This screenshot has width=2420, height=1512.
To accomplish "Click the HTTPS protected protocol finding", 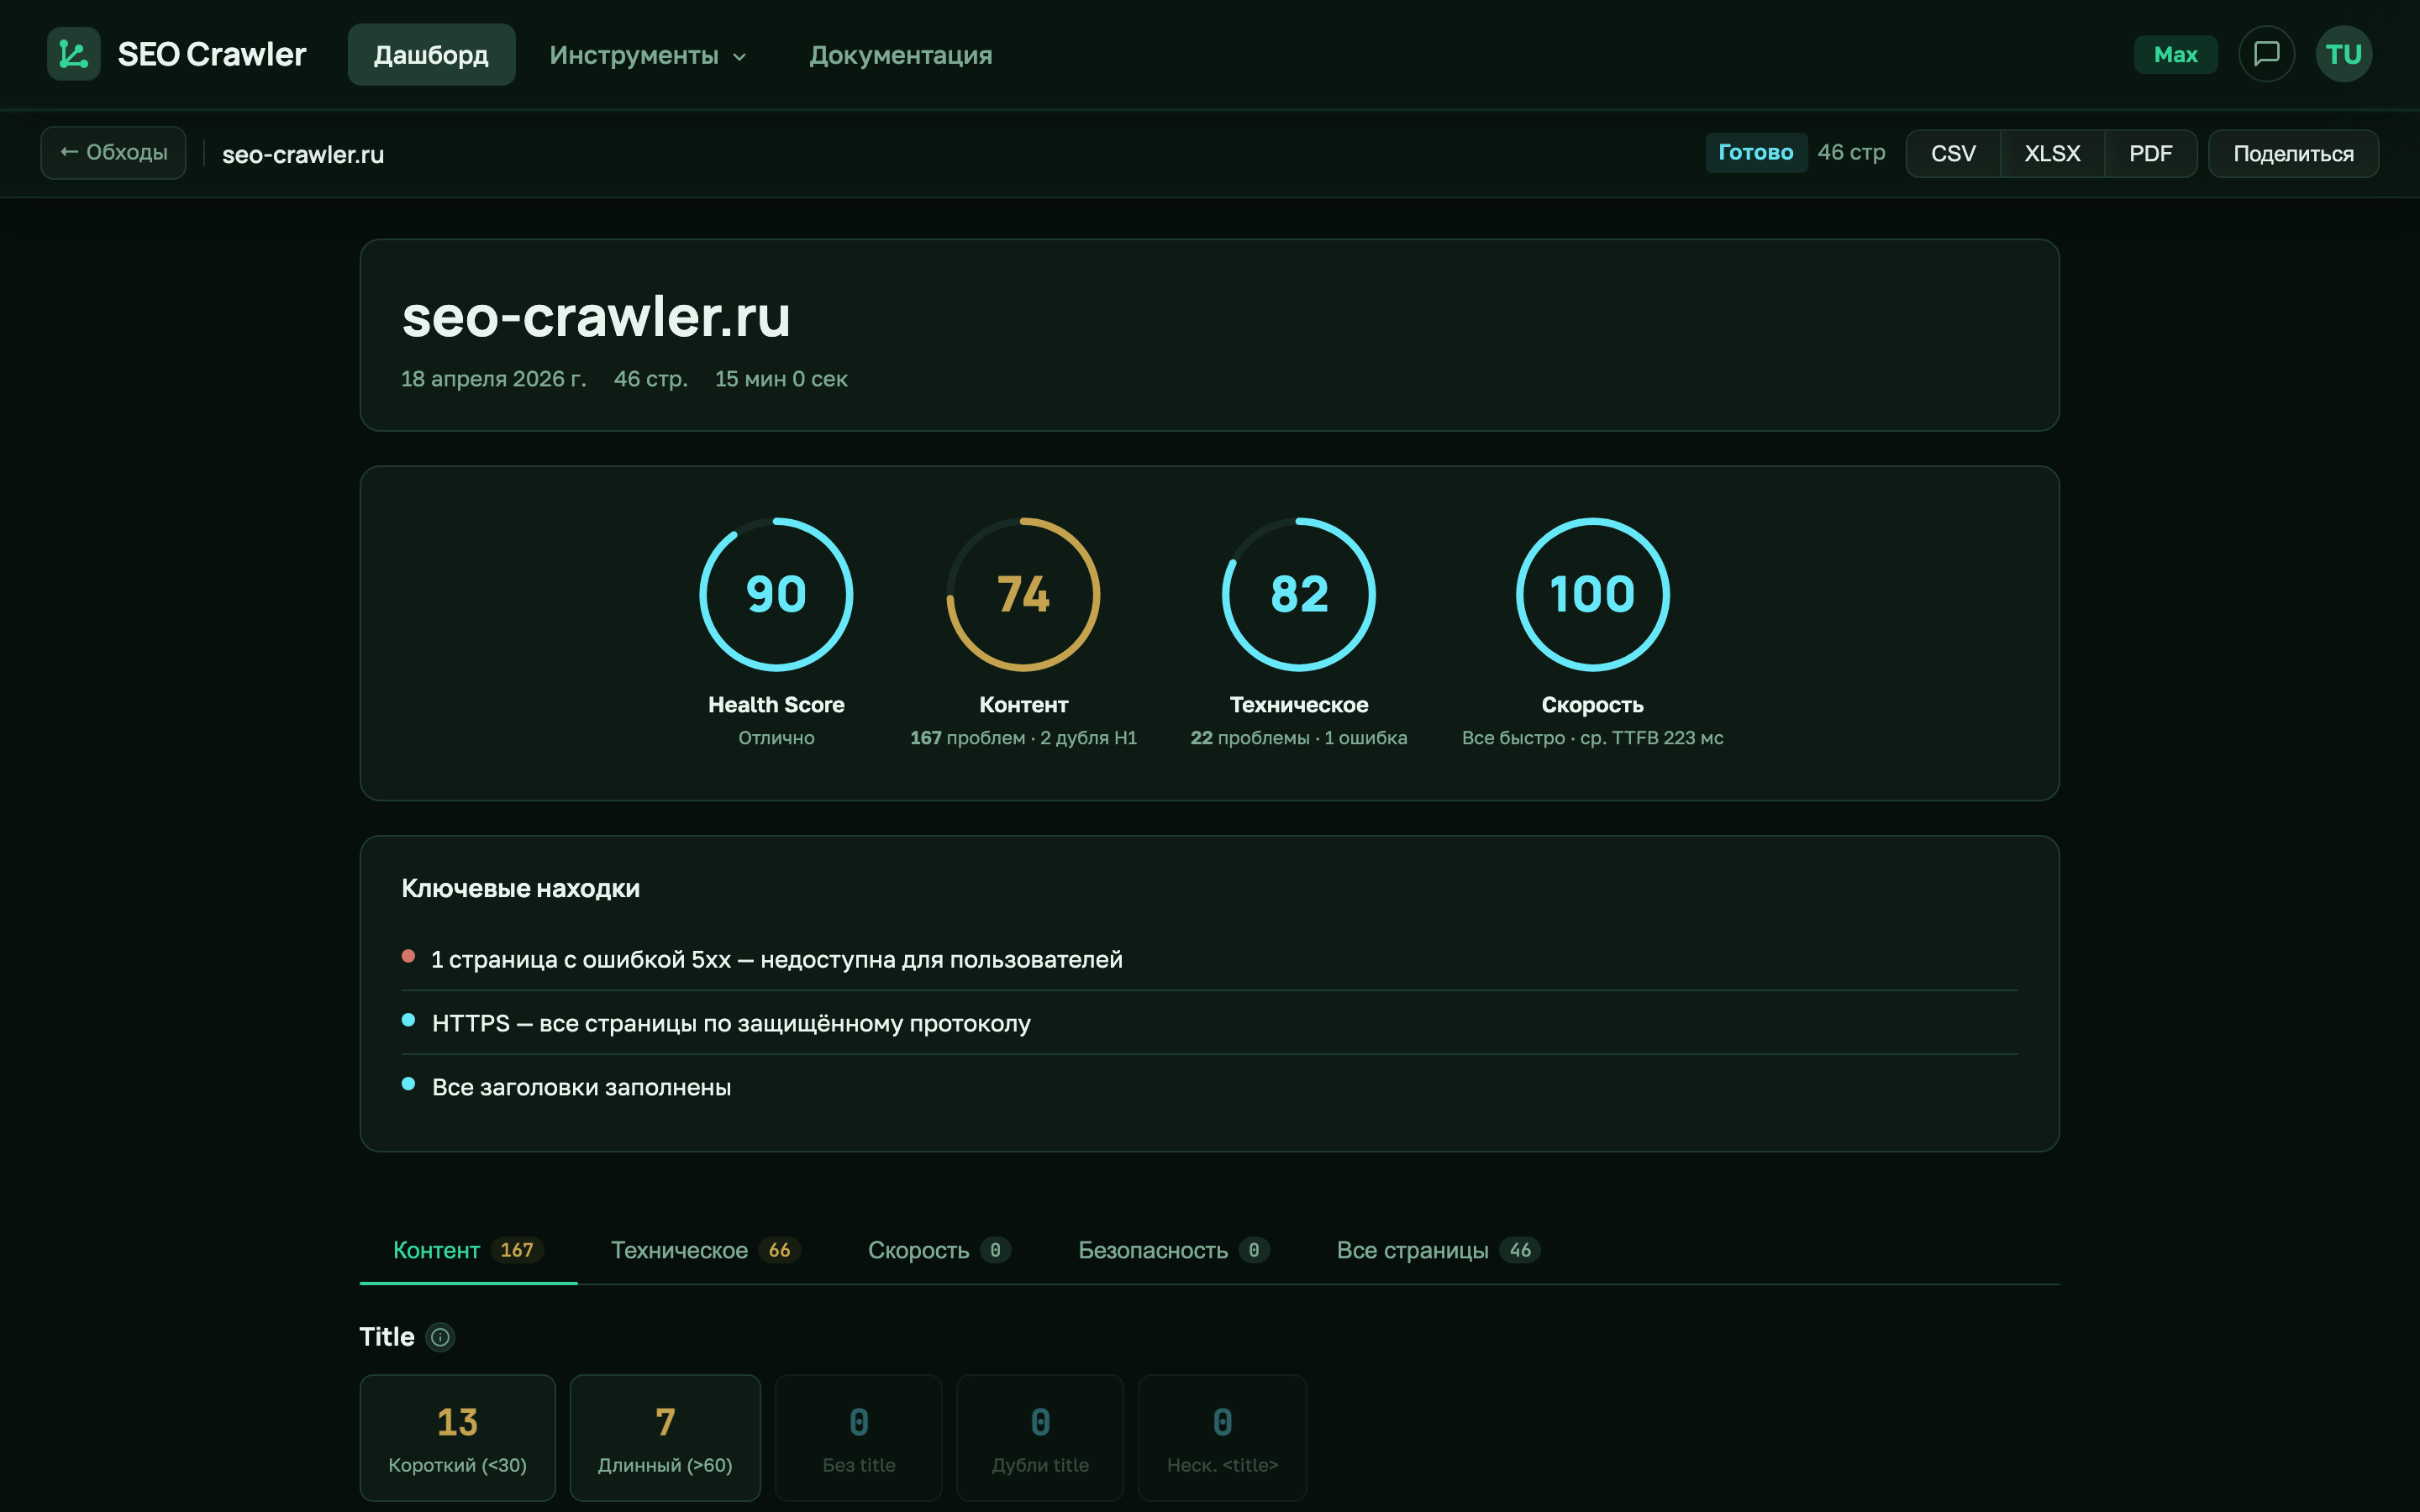I will point(1209,1023).
